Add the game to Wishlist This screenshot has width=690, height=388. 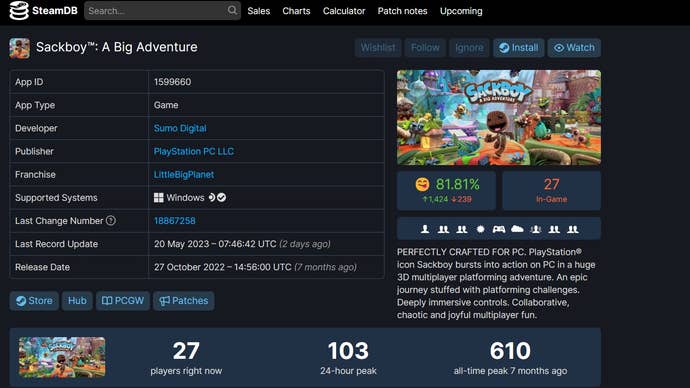tap(378, 48)
